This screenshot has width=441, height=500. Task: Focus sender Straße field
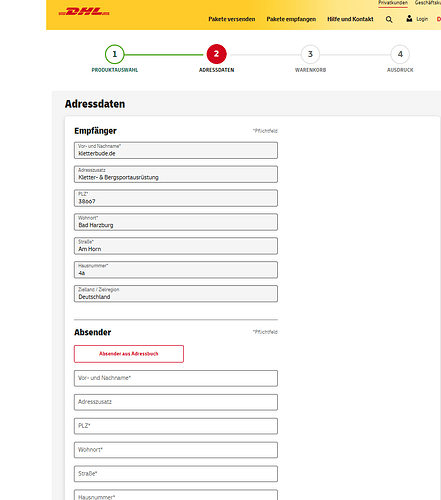[x=176, y=474]
